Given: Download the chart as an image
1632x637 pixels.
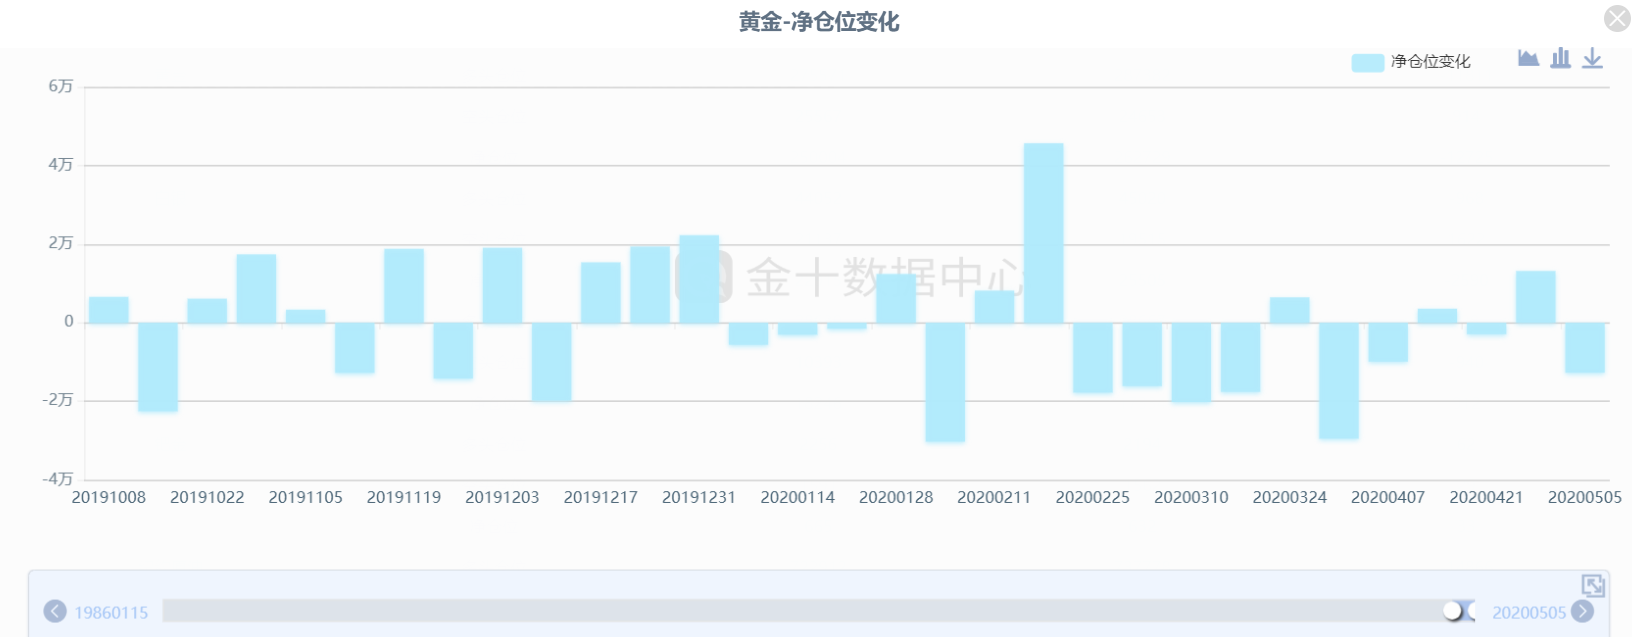Looking at the screenshot, I should click(1592, 59).
